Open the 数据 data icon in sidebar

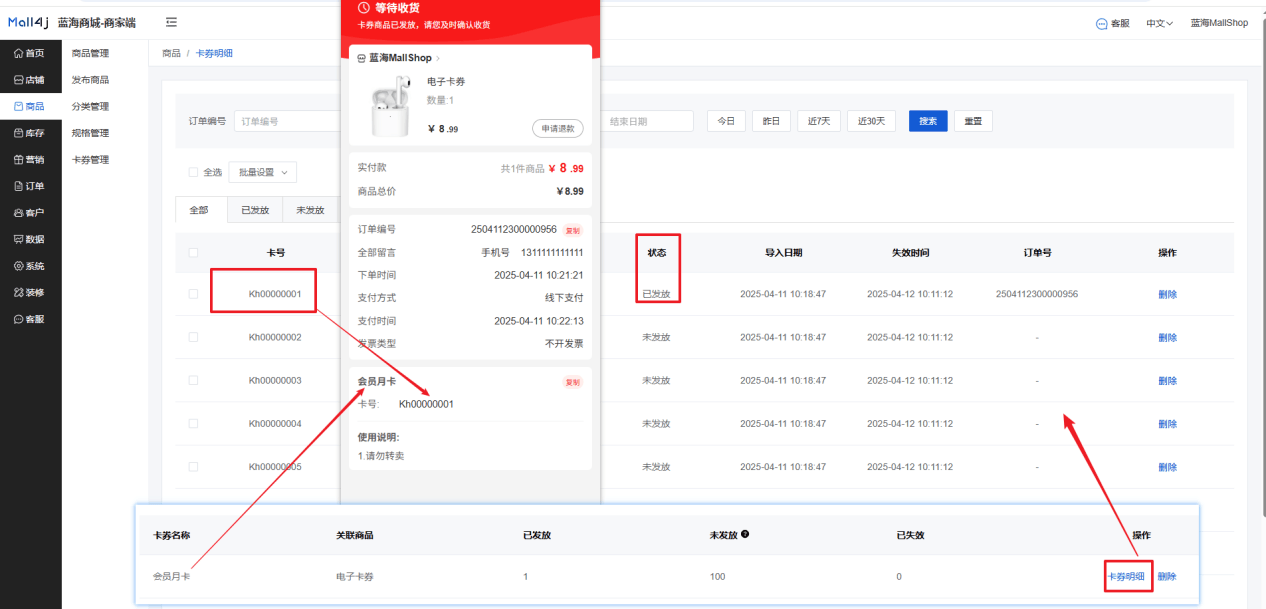18,240
